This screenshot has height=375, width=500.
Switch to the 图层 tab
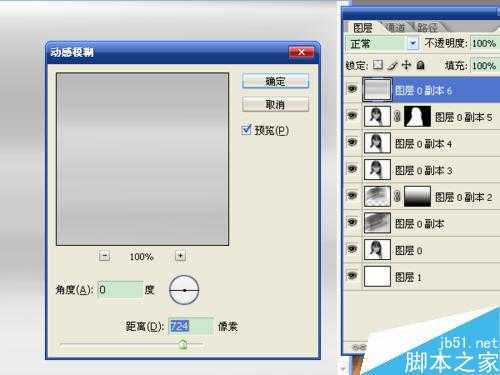point(363,28)
